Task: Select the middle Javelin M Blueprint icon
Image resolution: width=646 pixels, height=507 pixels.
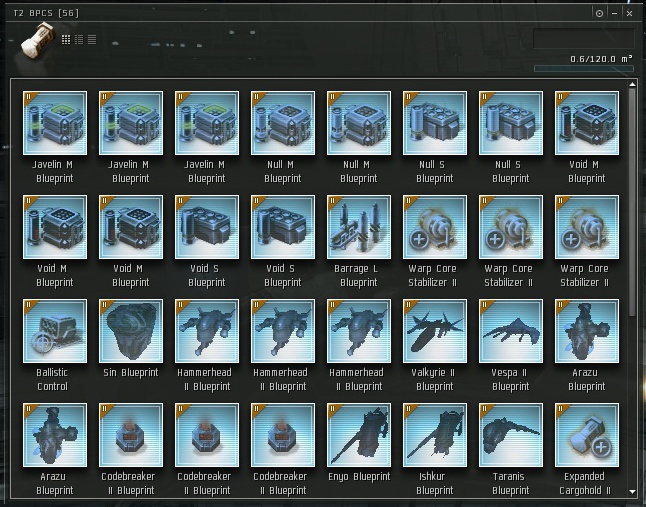Action: tap(131, 123)
